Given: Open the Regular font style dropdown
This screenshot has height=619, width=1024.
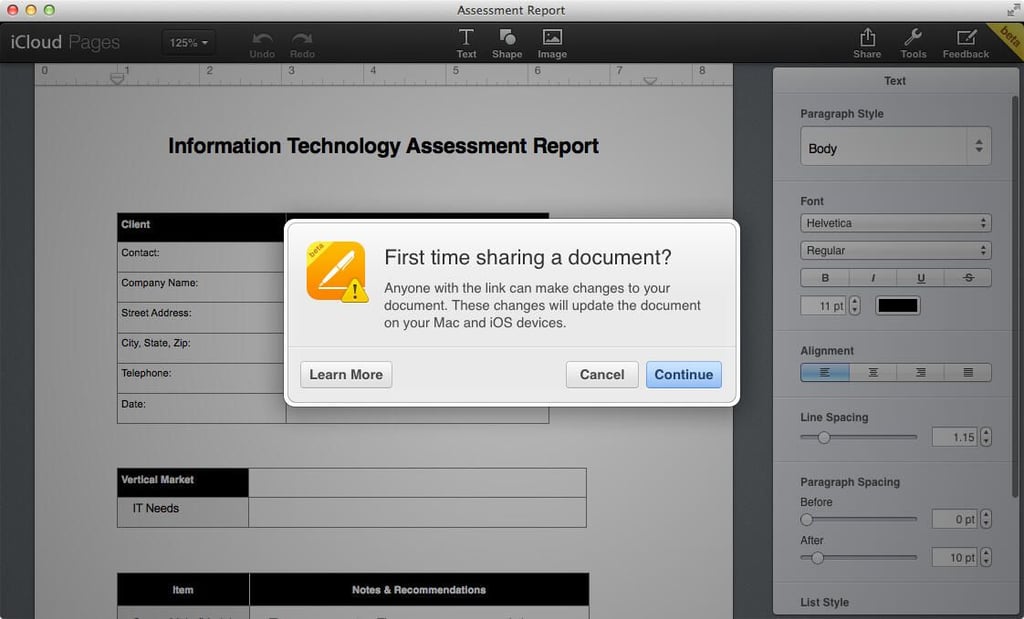Looking at the screenshot, I should (895, 251).
